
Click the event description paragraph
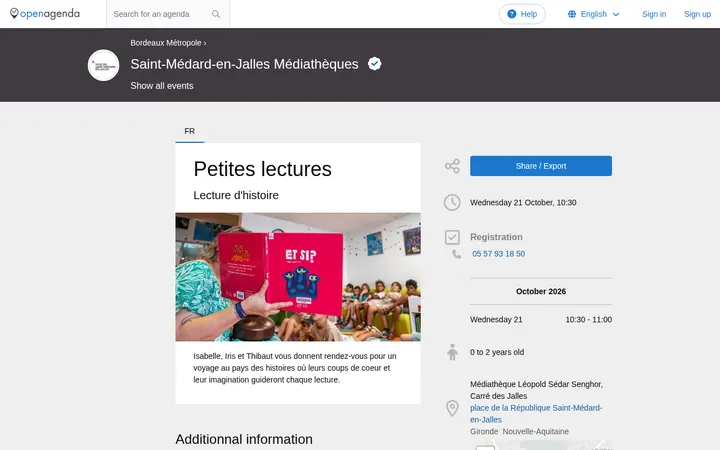point(295,368)
